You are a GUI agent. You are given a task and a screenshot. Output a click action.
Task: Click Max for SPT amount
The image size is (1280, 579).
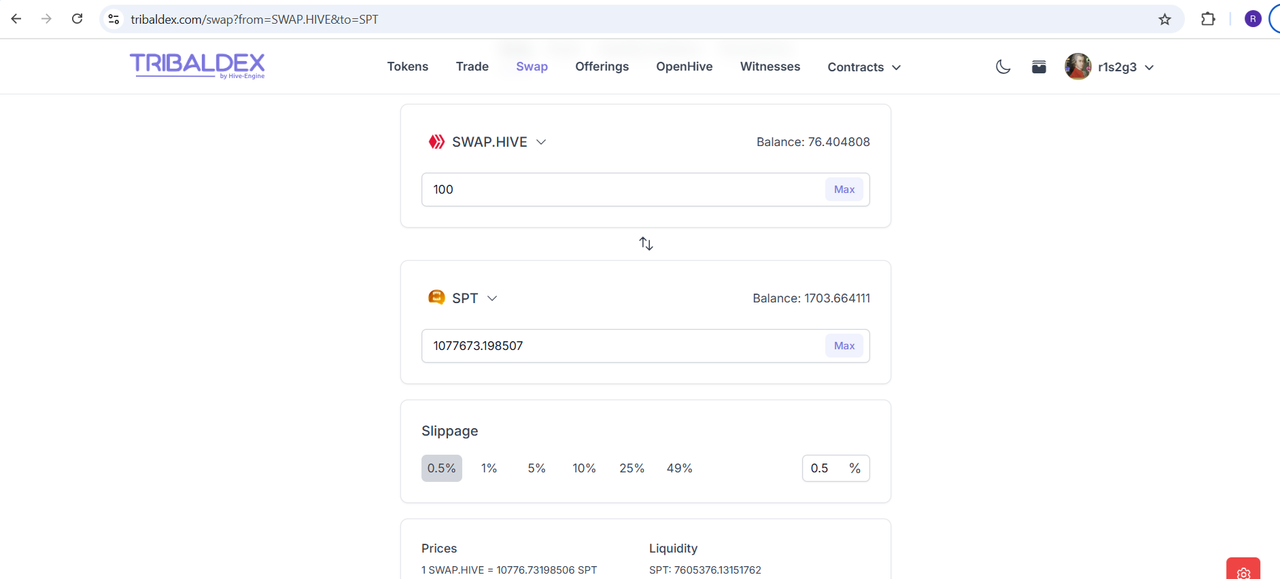tap(845, 345)
